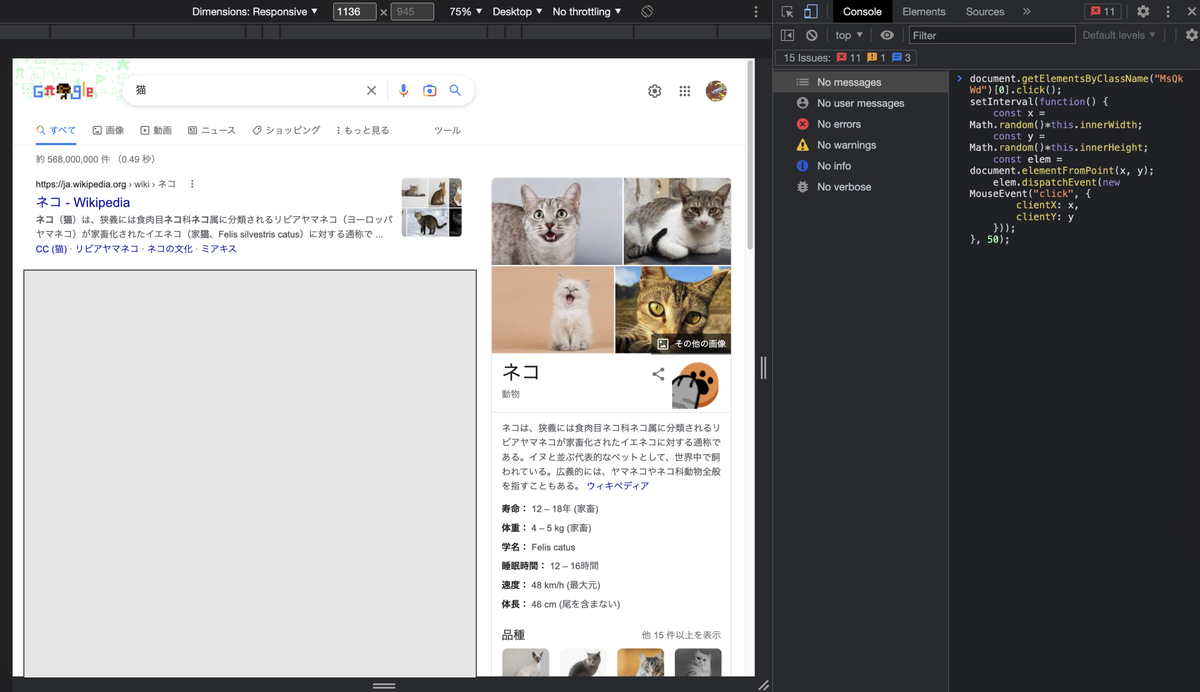Click the rotate viewport icon
Image resolution: width=1200 pixels, height=692 pixels.
[x=647, y=12]
